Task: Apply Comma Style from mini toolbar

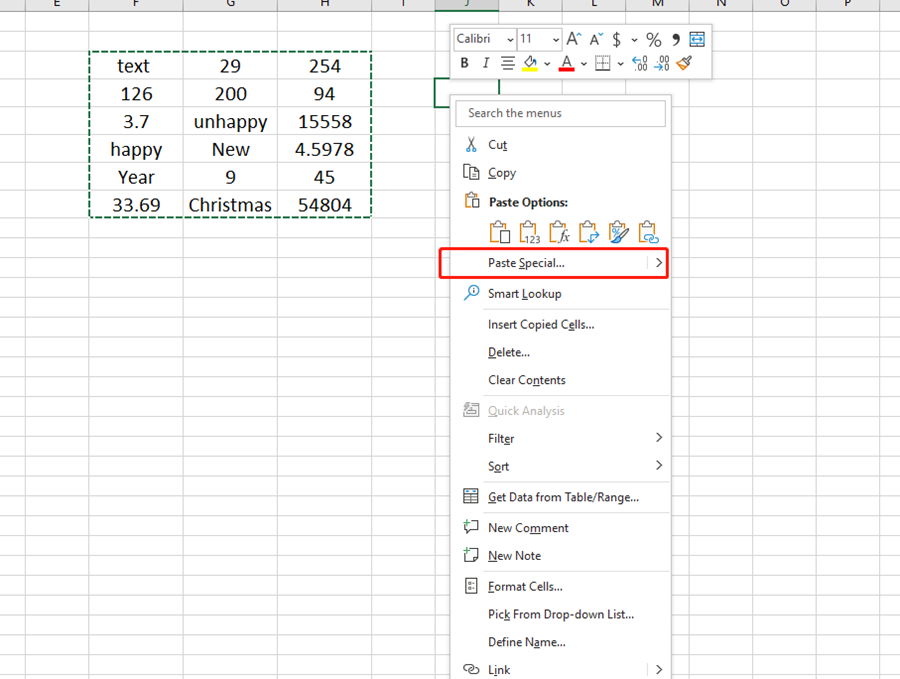Action: tap(676, 39)
